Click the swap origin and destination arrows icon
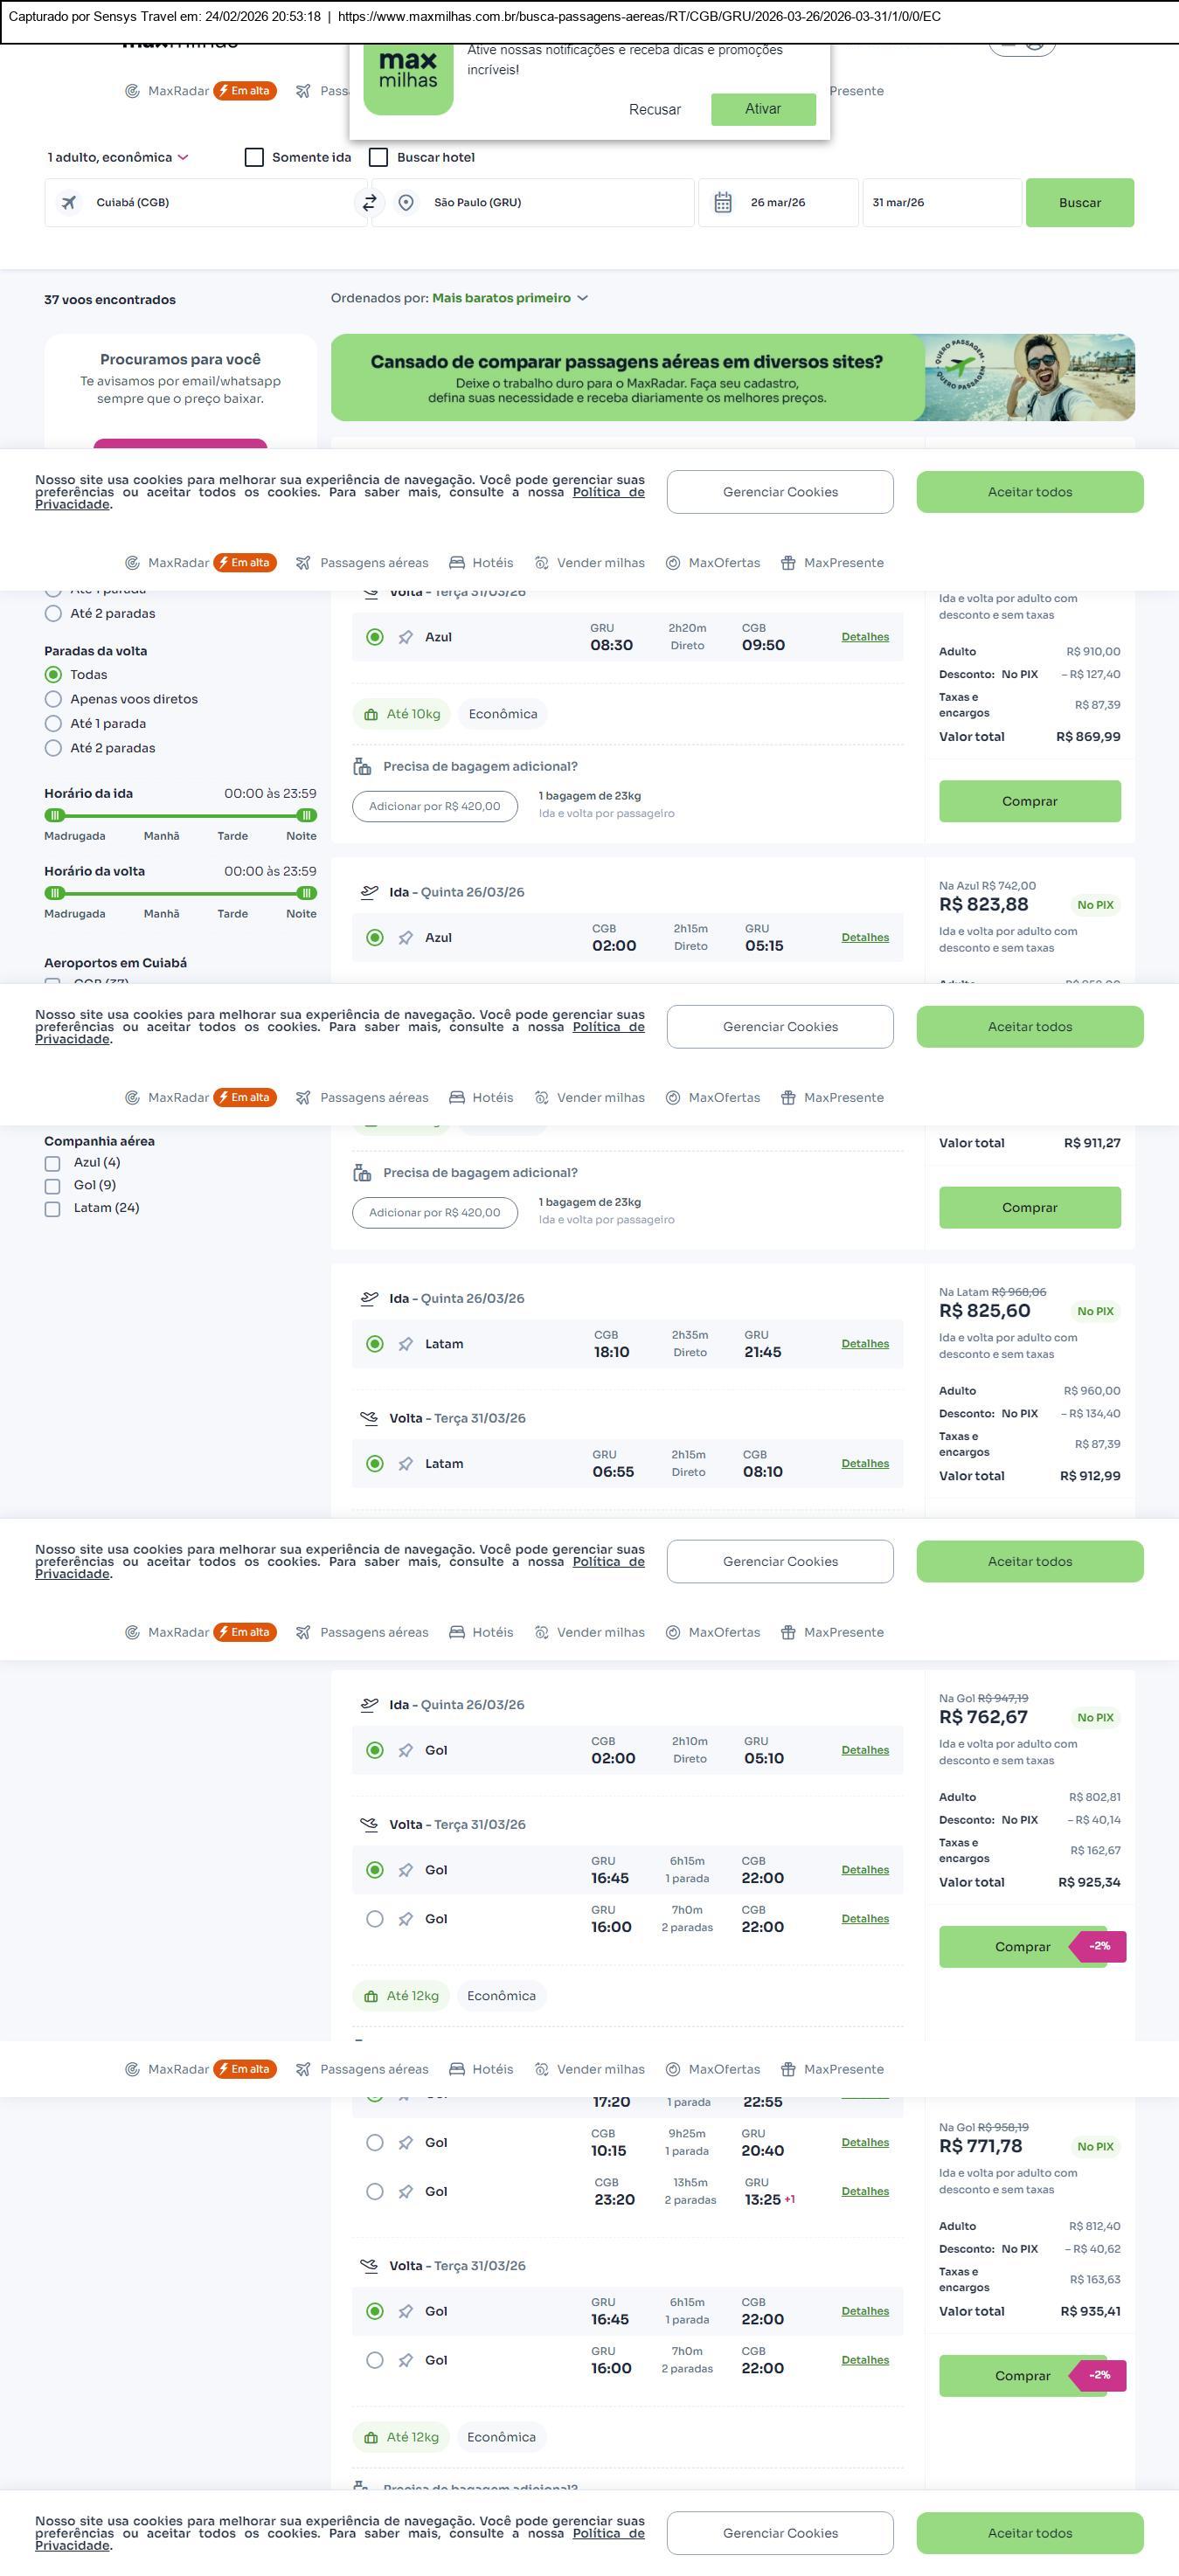 click(369, 203)
